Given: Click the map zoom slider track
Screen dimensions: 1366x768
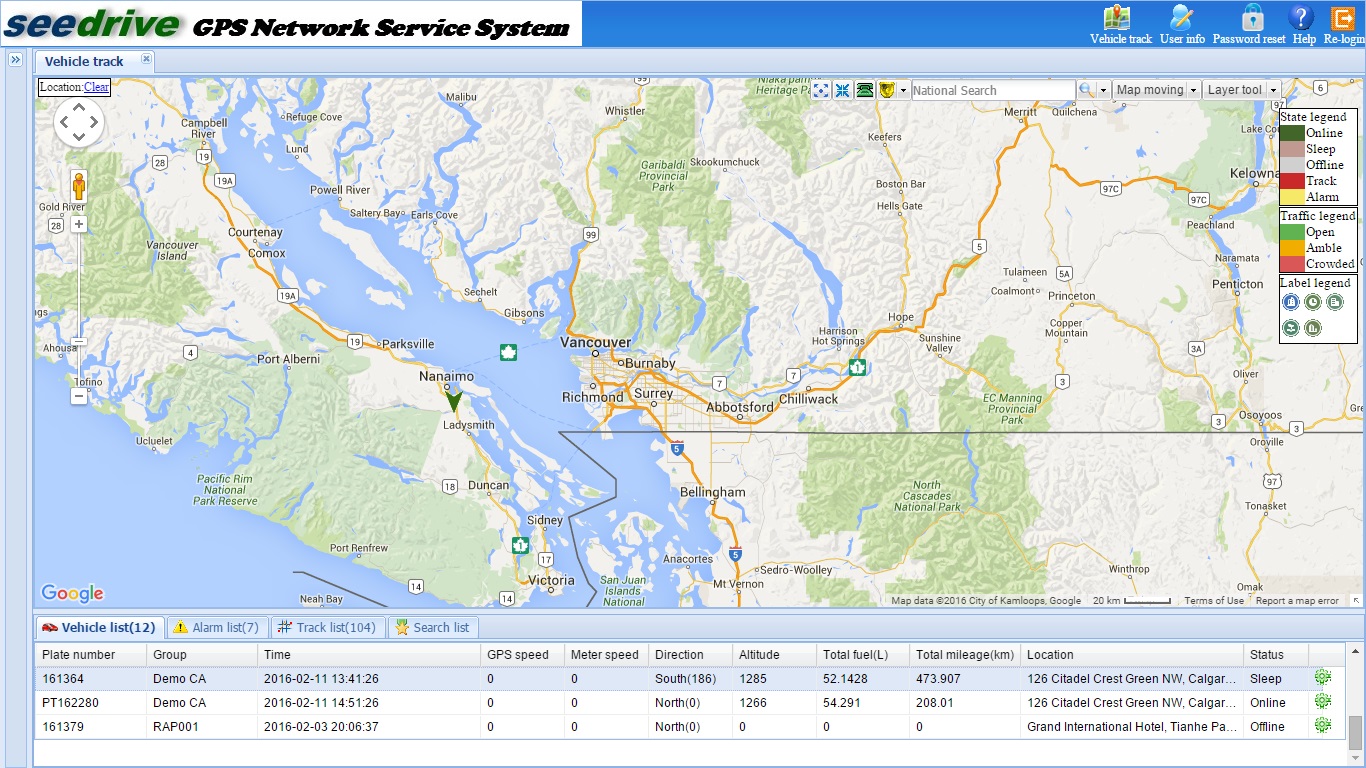Looking at the screenshot, I should pos(79,310).
